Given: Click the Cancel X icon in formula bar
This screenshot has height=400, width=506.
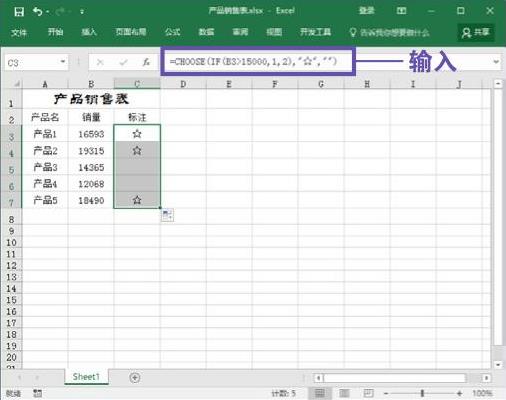Looking at the screenshot, I should pyautogui.click(x=100, y=62).
